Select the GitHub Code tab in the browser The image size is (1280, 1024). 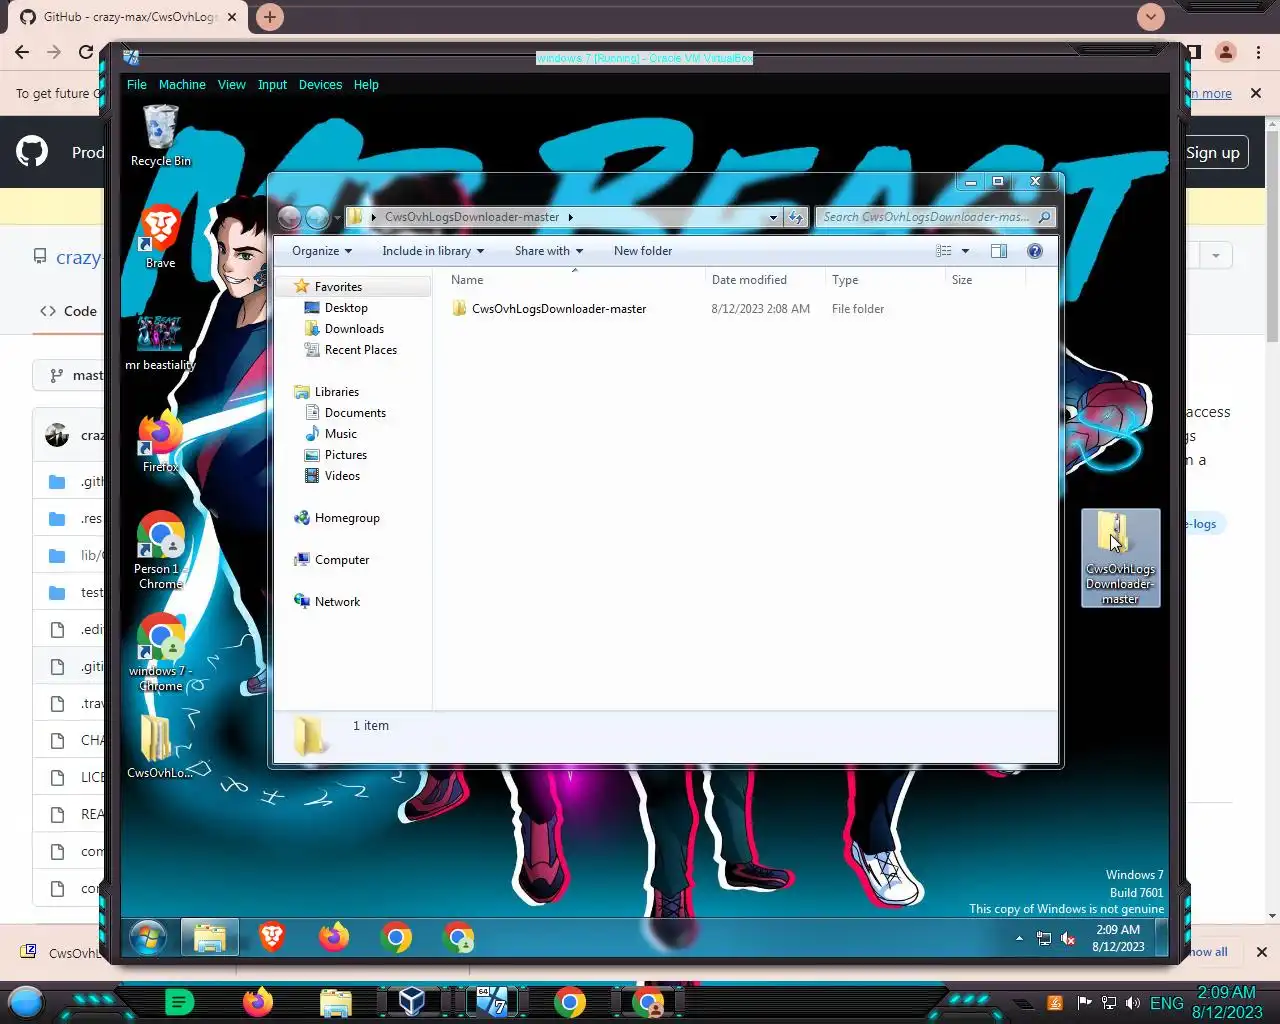click(68, 311)
